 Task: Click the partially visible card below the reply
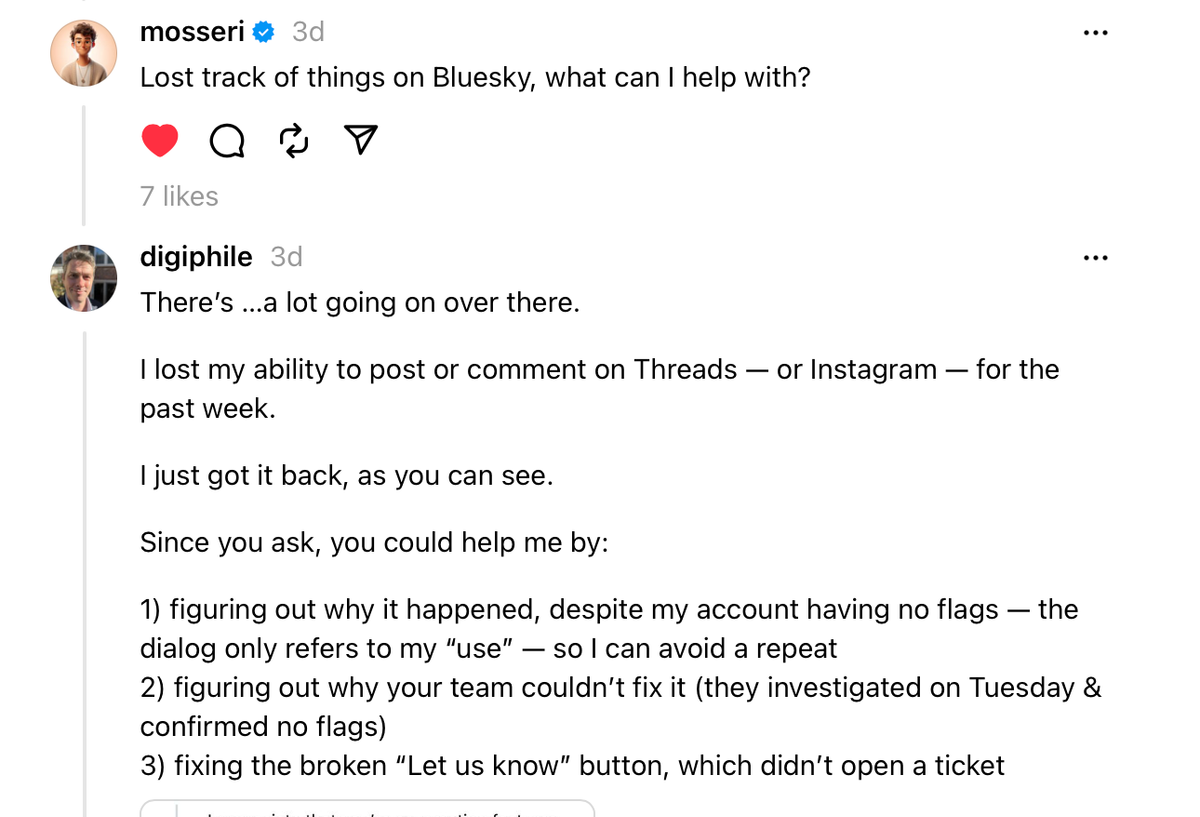pos(368,810)
